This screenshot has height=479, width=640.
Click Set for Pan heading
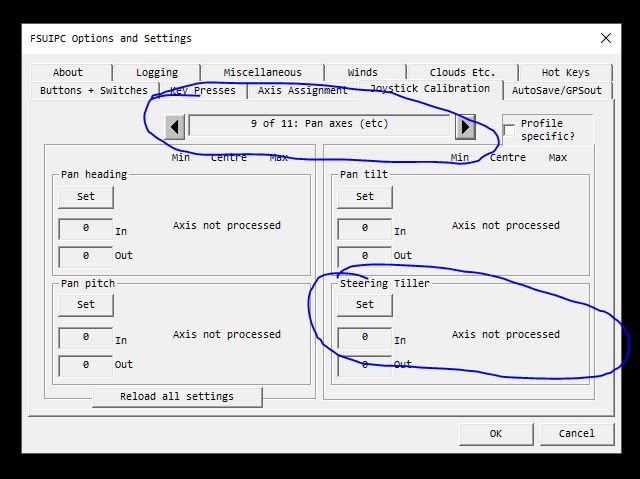pos(86,197)
